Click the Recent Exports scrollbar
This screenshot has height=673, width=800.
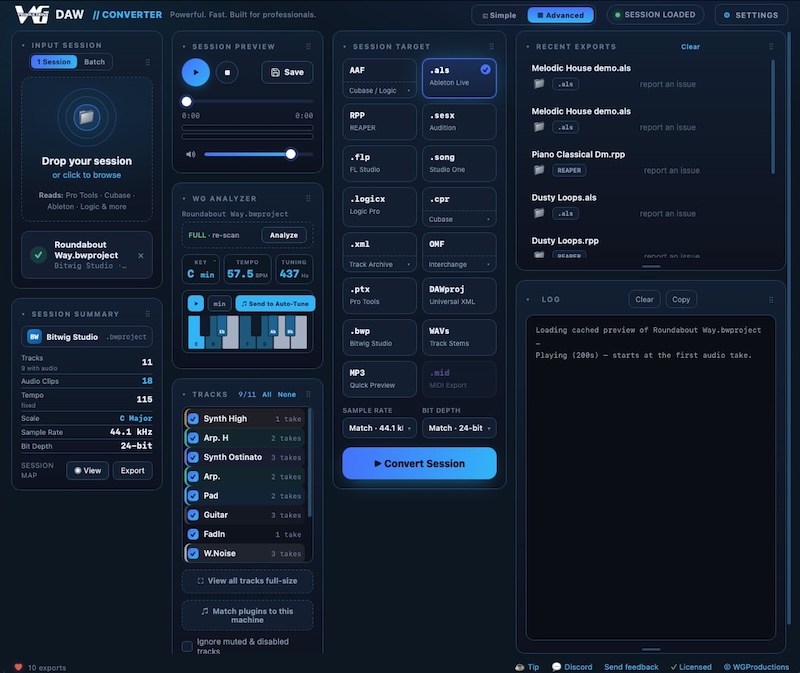pos(772,116)
